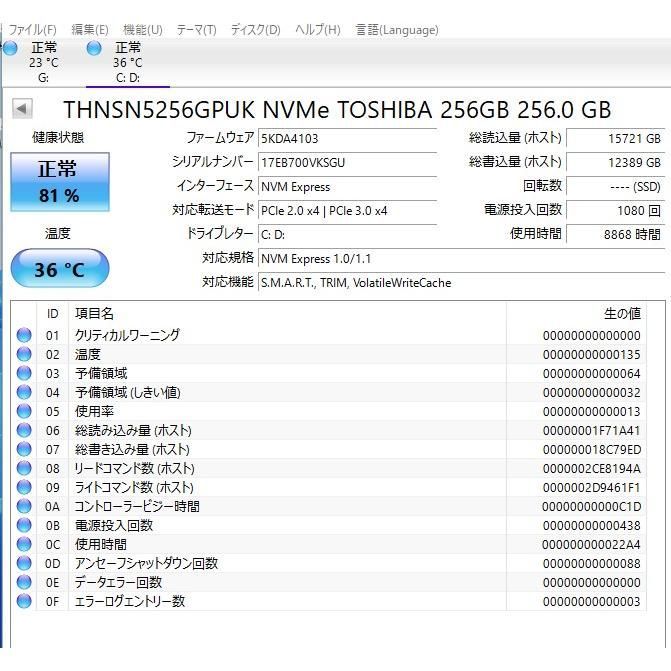Viewport: 671px width, 671px height.
Task: Click the ID column header
Action: pyautogui.click(x=53, y=313)
